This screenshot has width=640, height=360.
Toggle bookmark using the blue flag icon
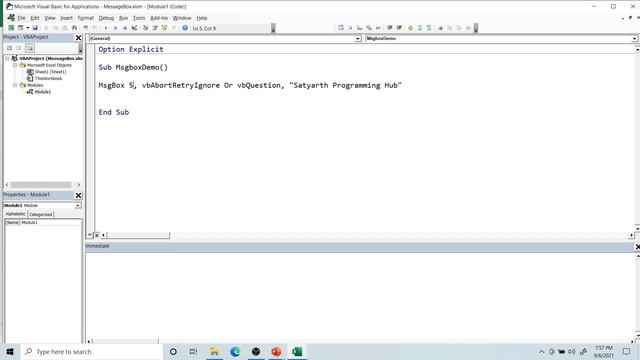[x=440, y=28]
